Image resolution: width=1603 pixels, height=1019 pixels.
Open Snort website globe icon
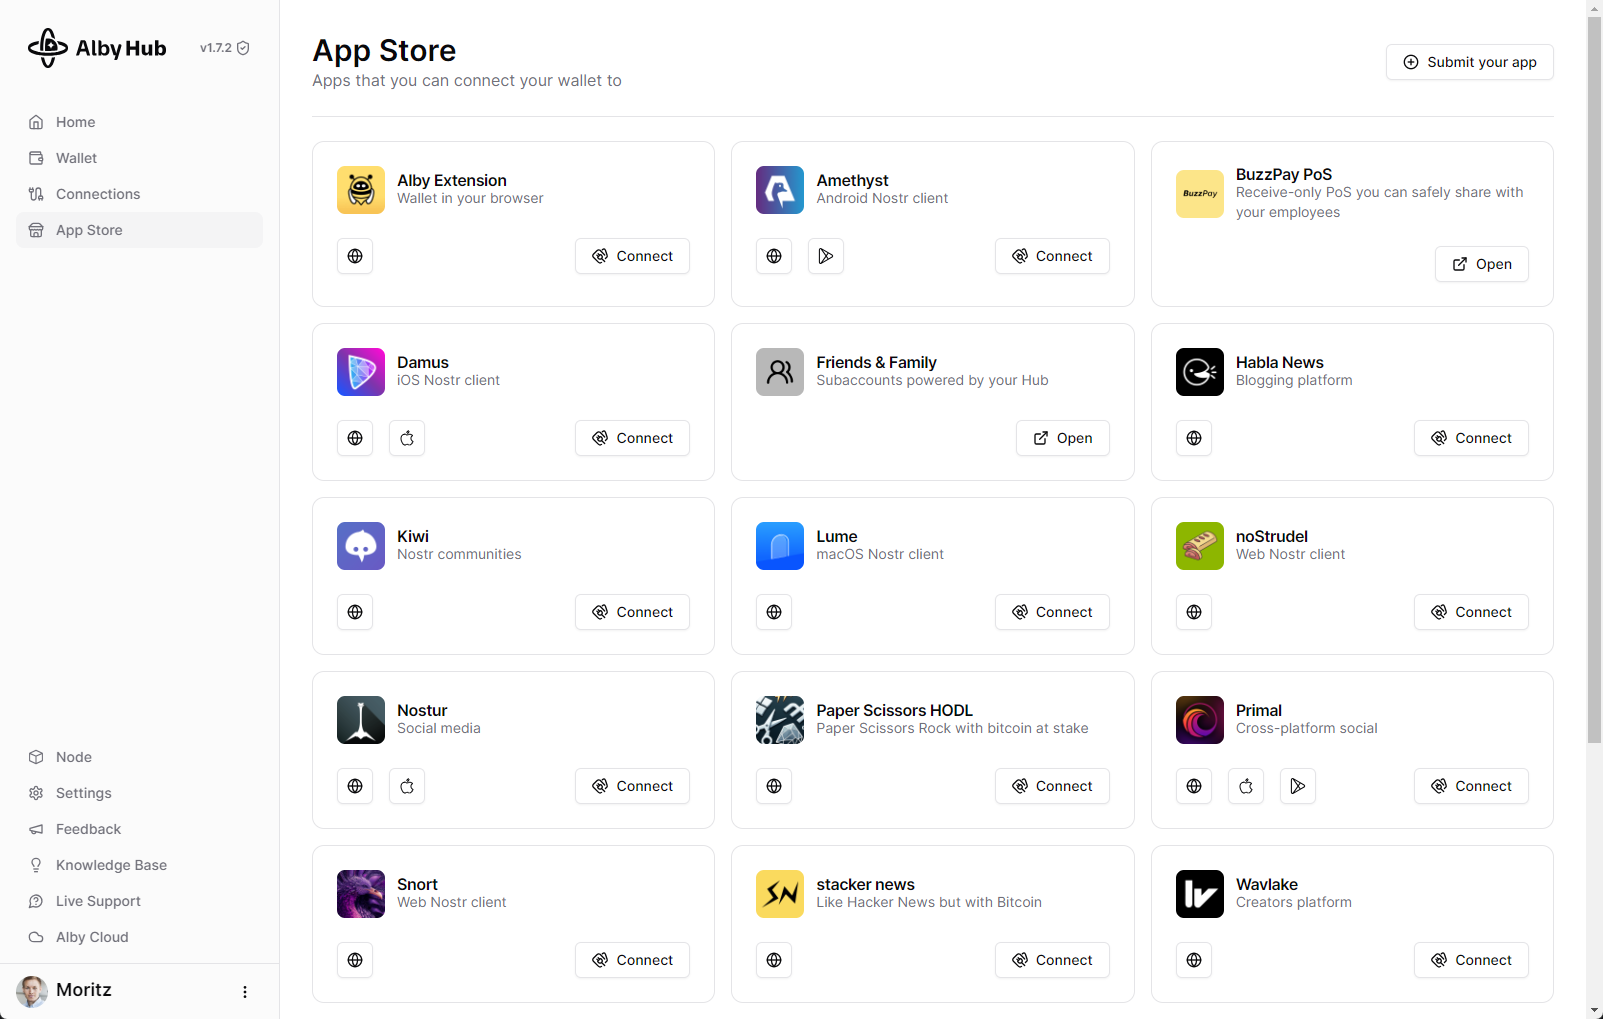click(x=355, y=960)
